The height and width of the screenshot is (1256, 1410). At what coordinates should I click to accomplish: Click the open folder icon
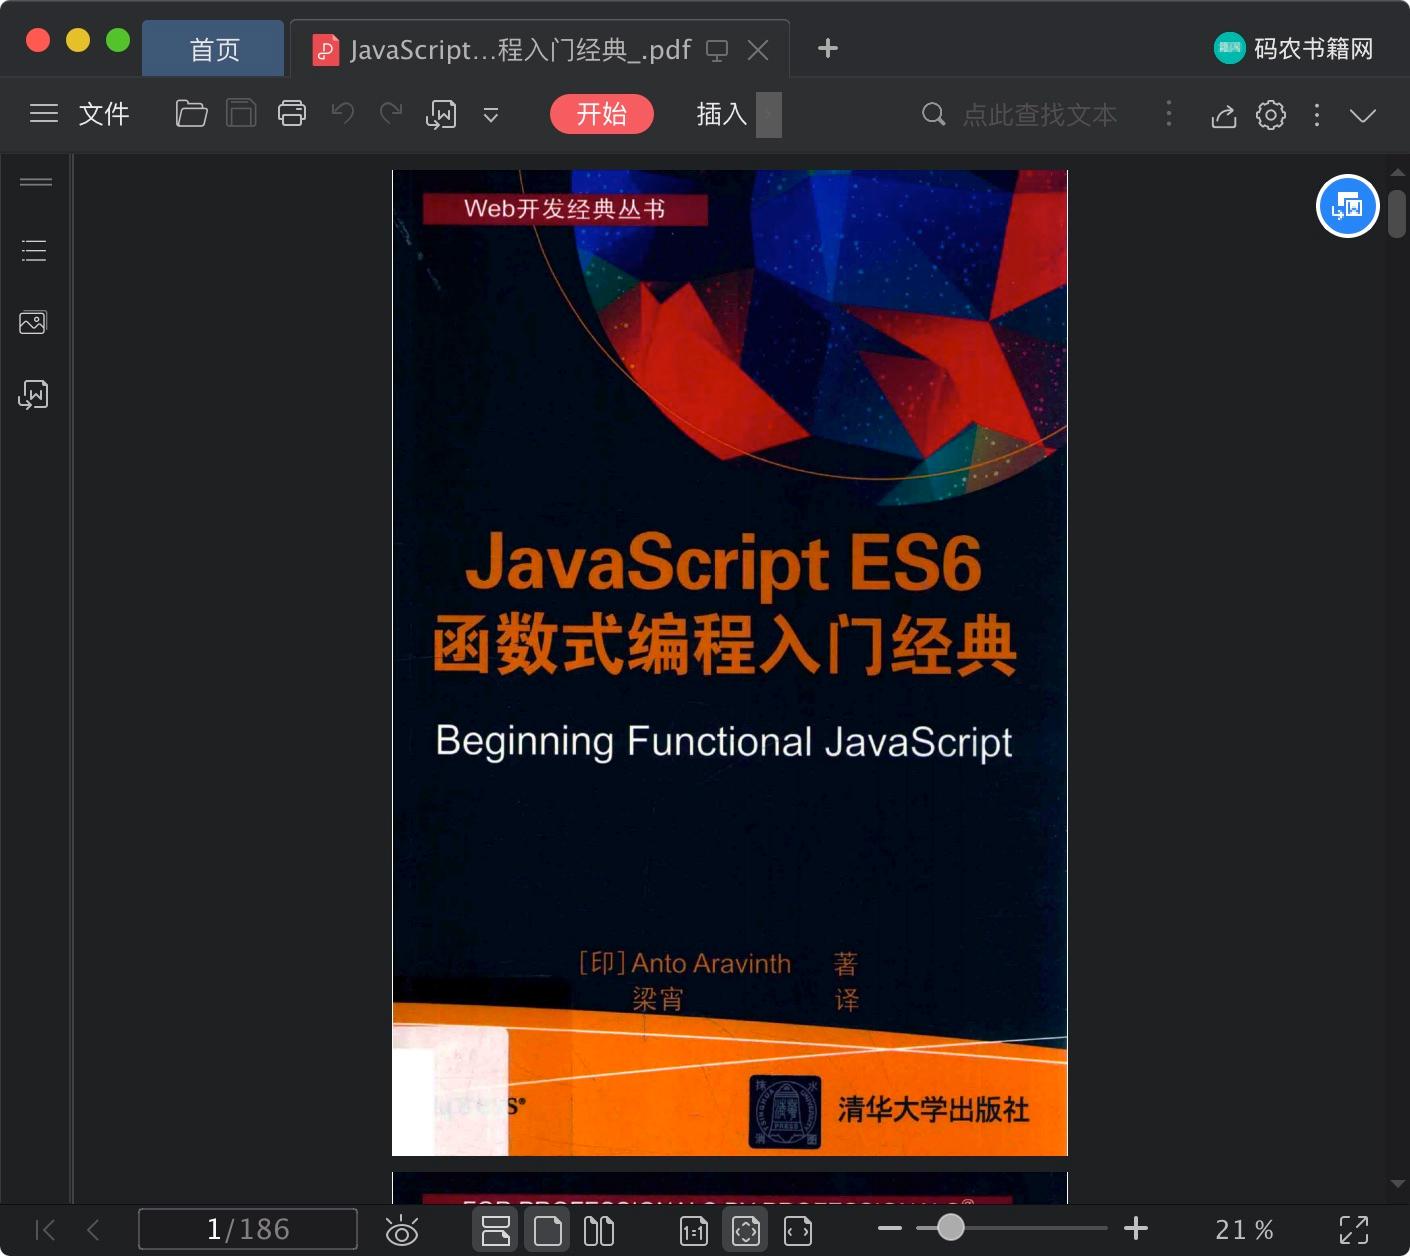[191, 114]
